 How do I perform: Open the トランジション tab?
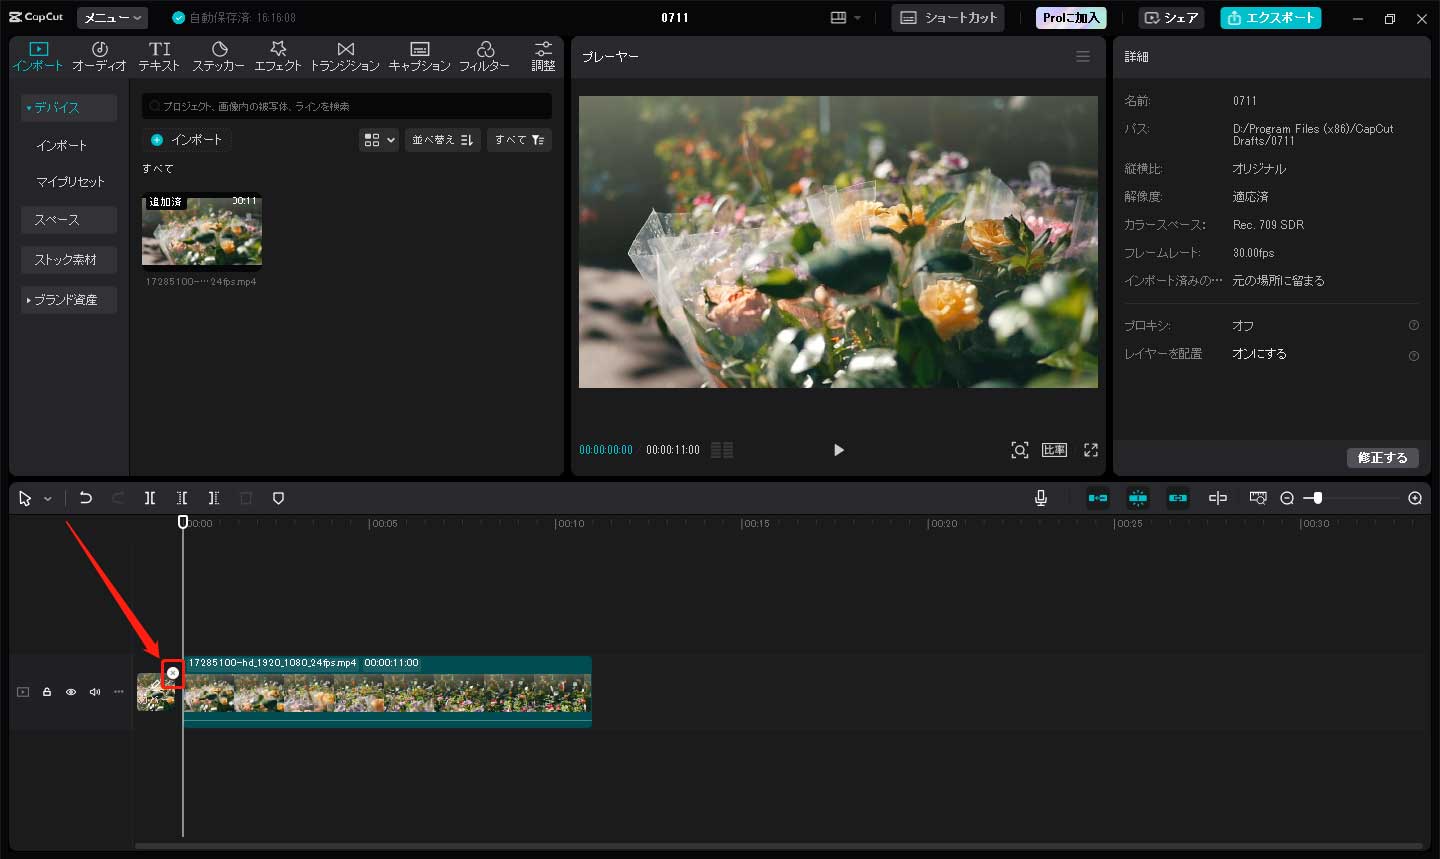click(345, 56)
